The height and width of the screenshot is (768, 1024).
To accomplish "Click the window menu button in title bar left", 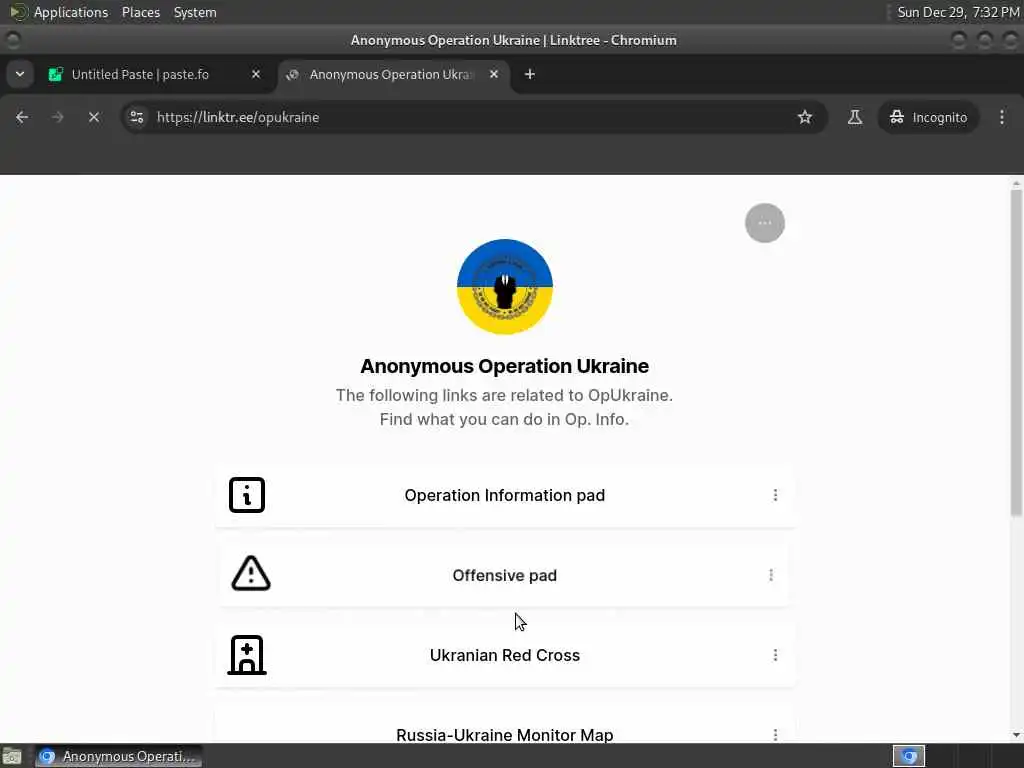I will (12, 40).
